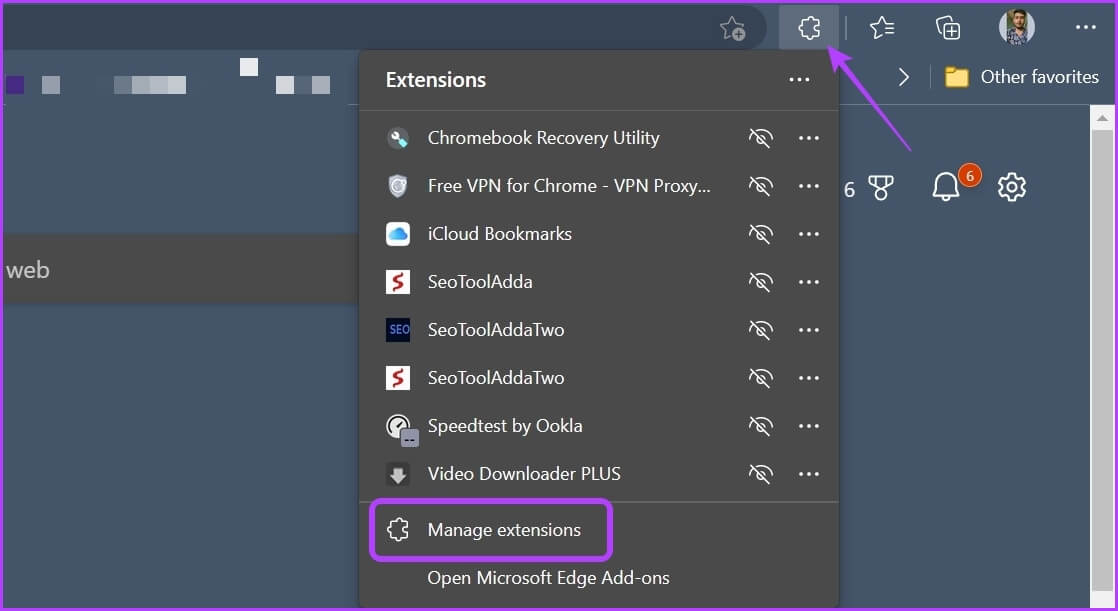Open the Collections icon

click(x=948, y=28)
